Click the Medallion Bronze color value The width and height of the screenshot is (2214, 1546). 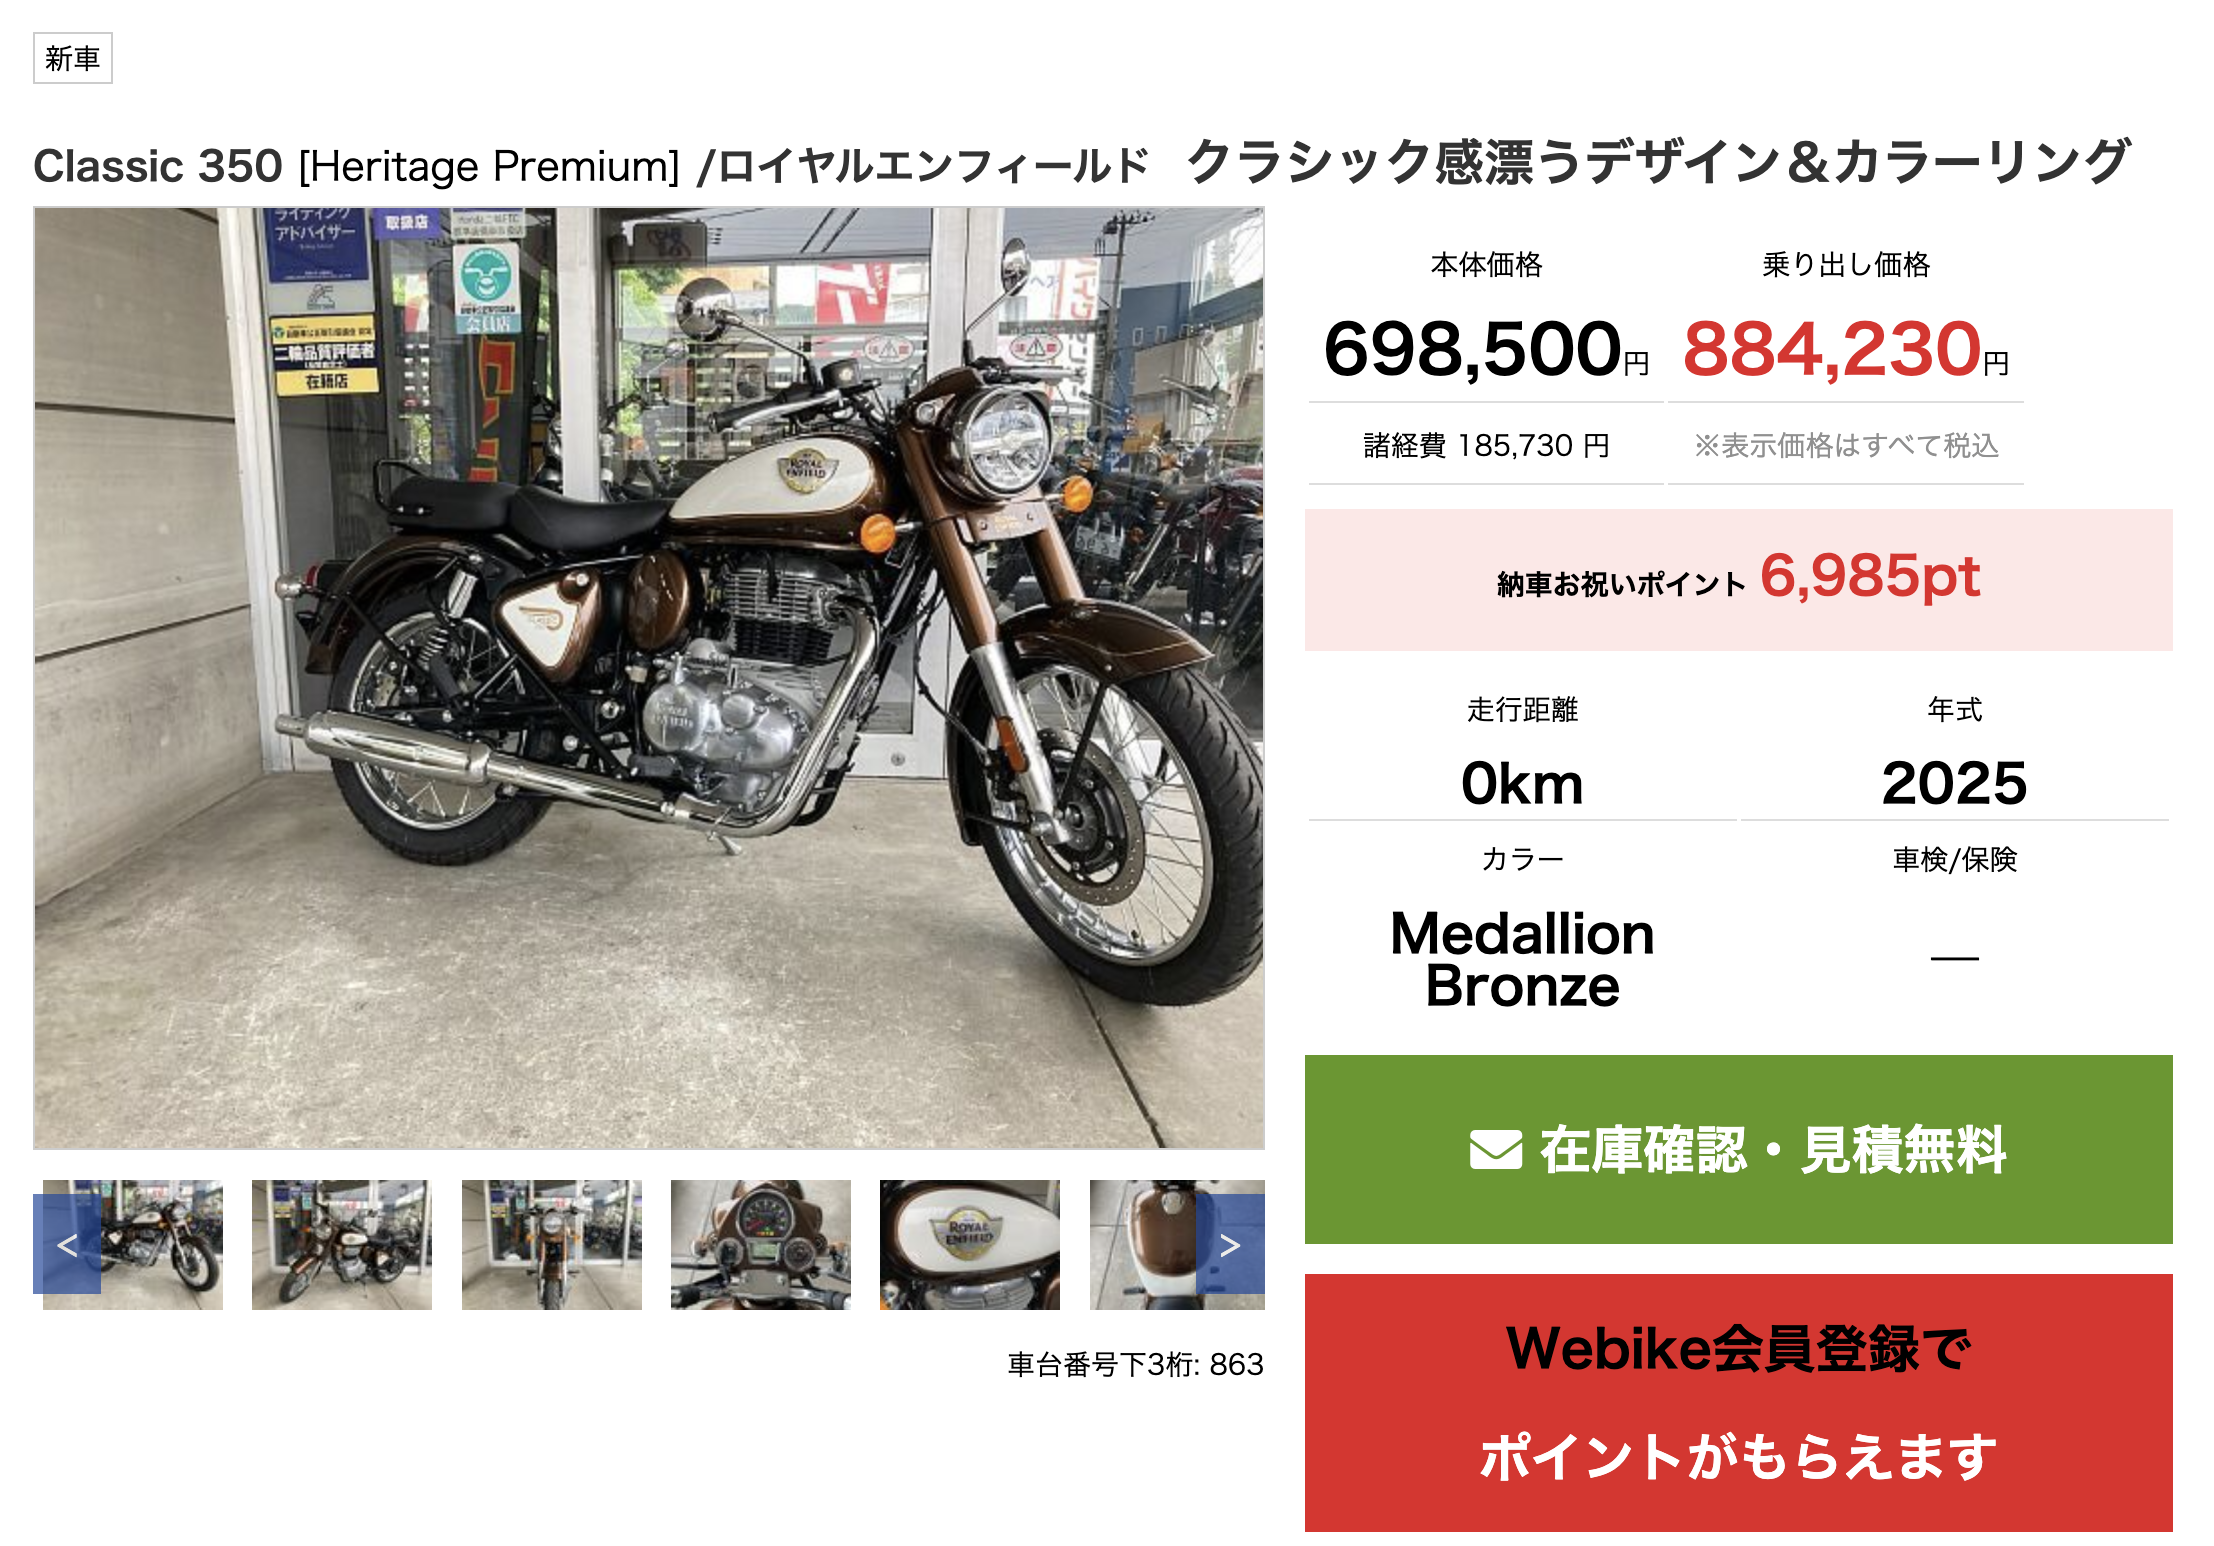point(1522,959)
